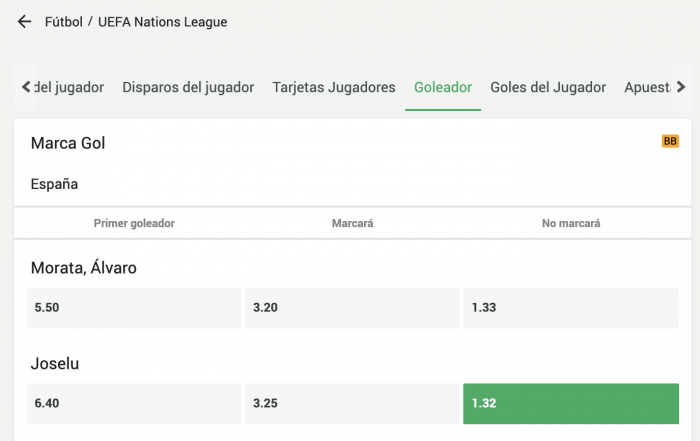Screen dimensions: 700x441
Task: Select Joselu Marcará odds 3.25
Action: (x=352, y=404)
